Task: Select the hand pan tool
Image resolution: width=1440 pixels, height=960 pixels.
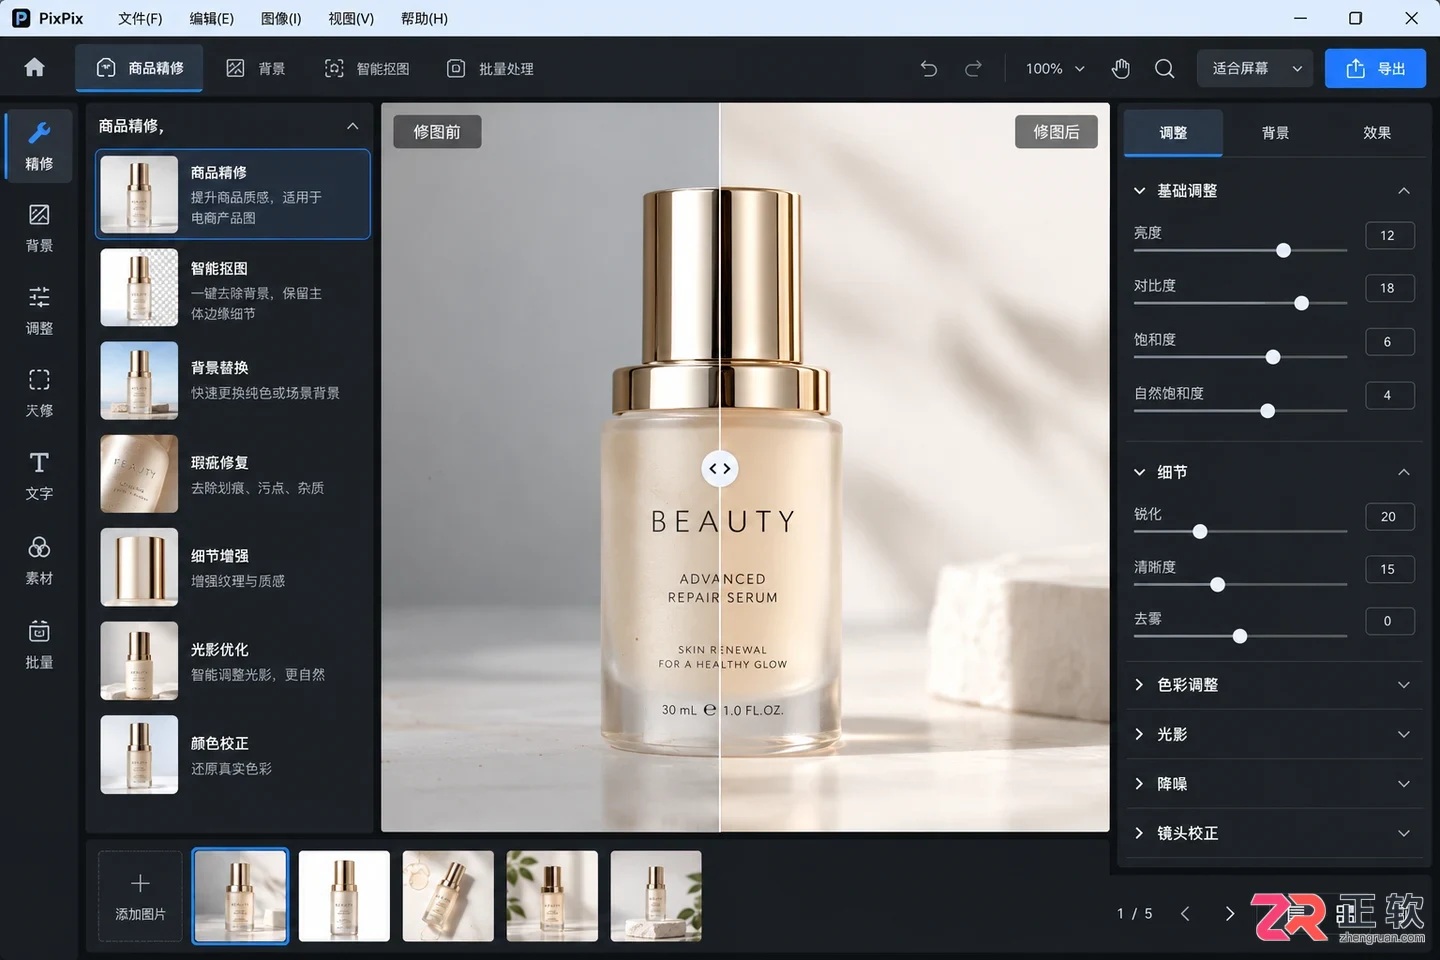Action: 1121,68
